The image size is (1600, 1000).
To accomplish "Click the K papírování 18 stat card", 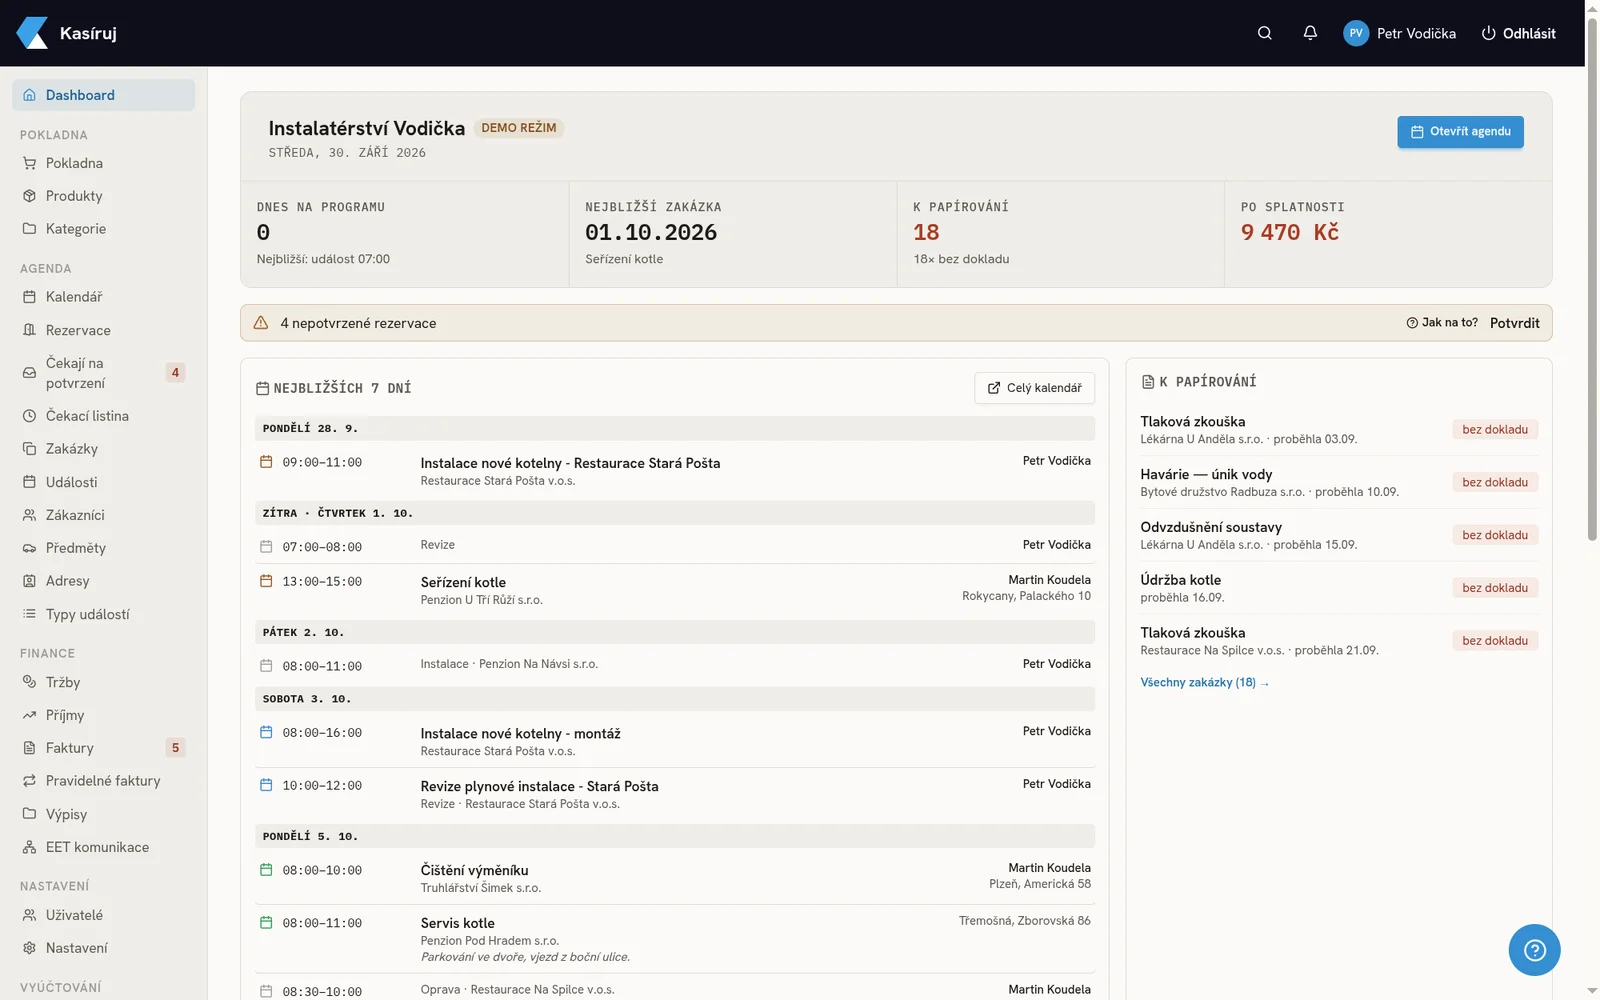I will (x=1060, y=234).
